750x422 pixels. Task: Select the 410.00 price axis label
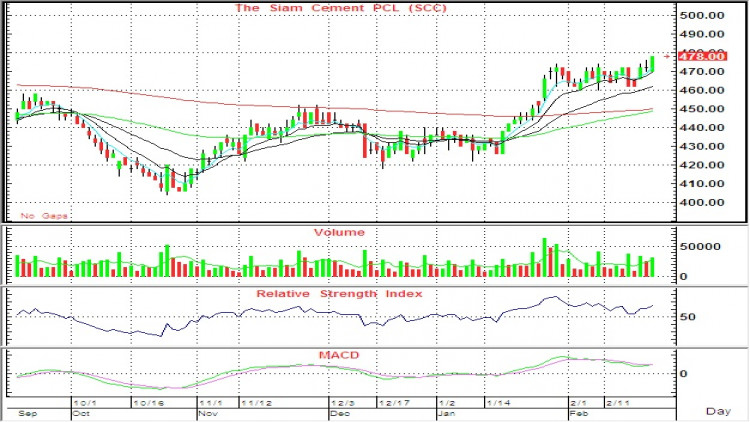pos(702,183)
